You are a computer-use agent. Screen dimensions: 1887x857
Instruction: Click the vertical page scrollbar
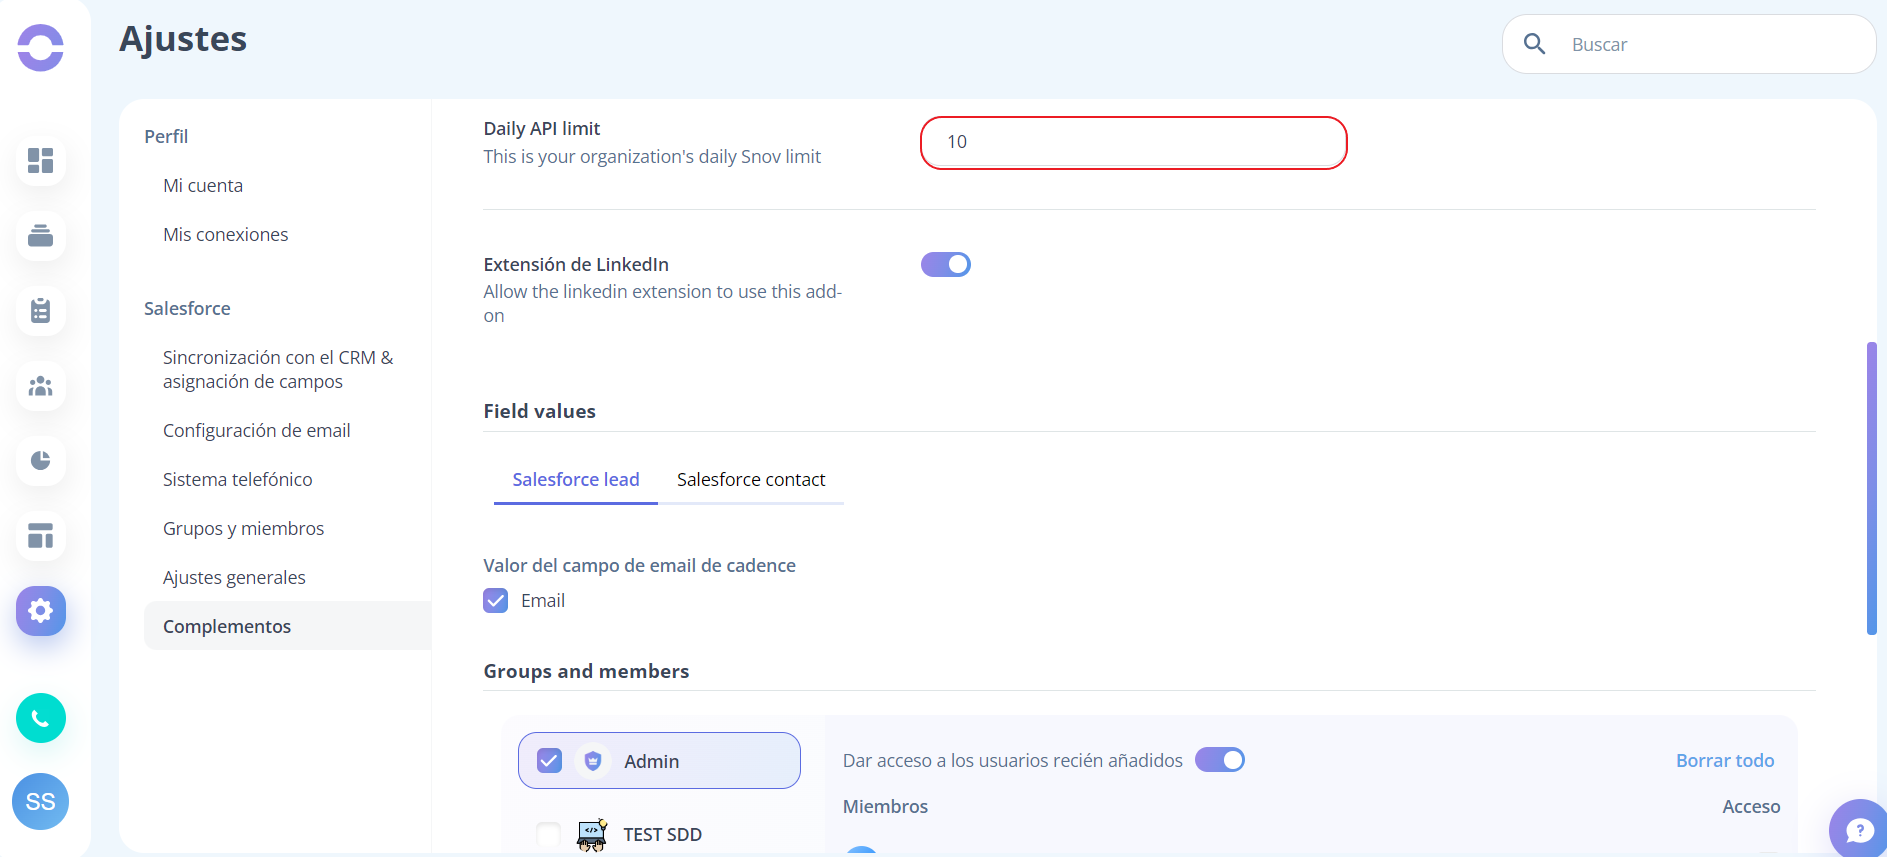1872,488
